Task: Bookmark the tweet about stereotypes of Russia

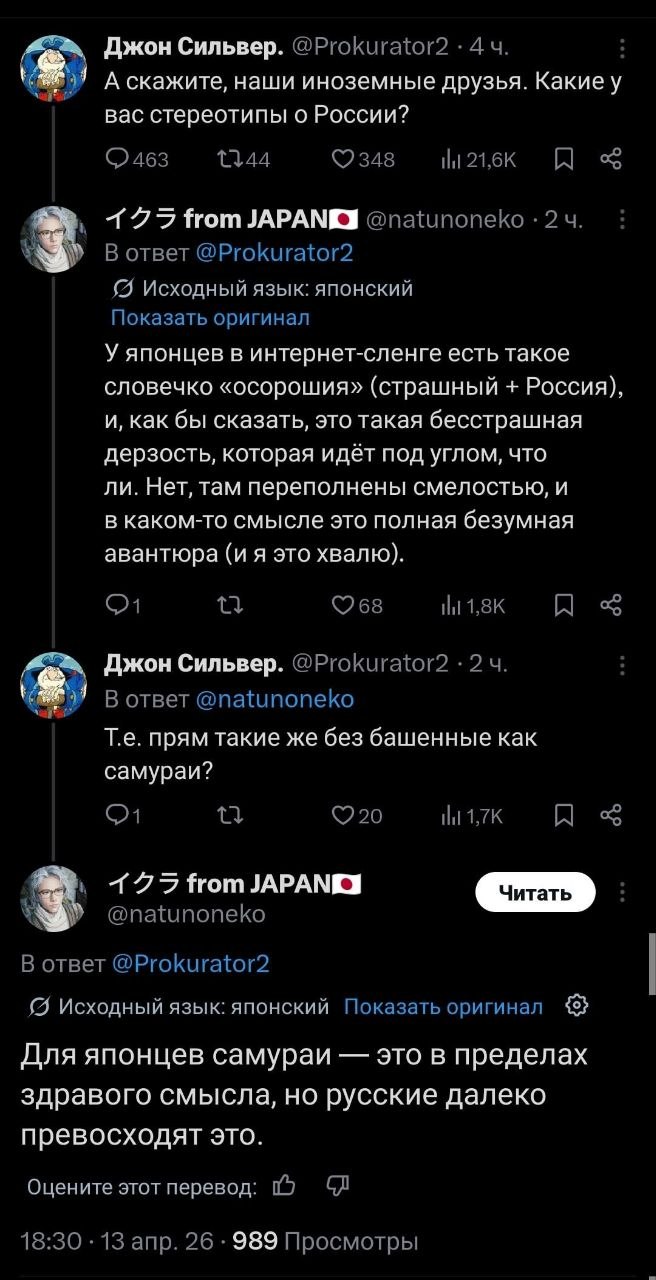Action: point(565,159)
